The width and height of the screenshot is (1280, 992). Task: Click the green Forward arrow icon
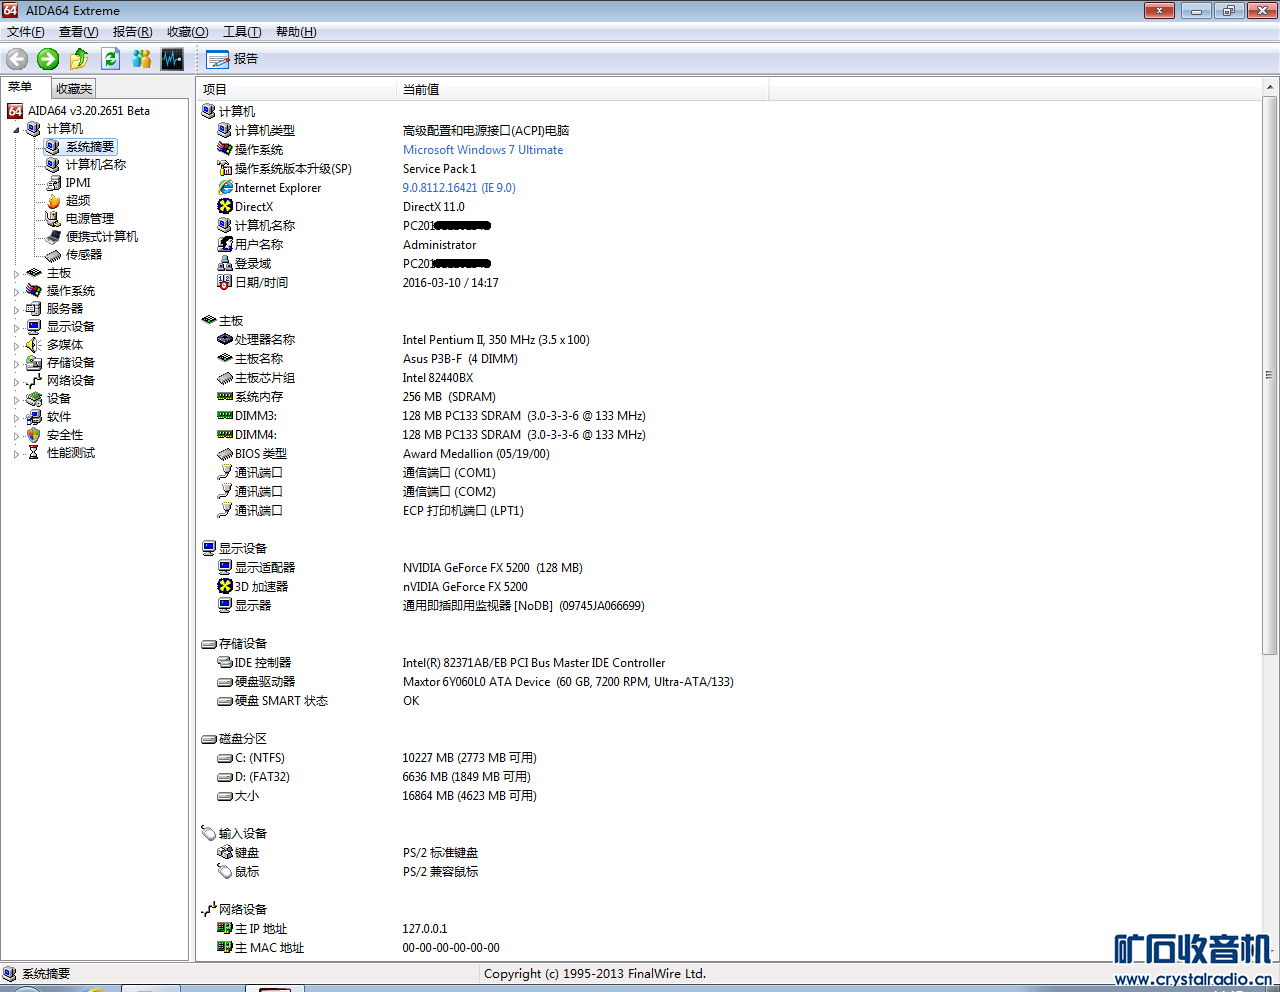coord(48,59)
